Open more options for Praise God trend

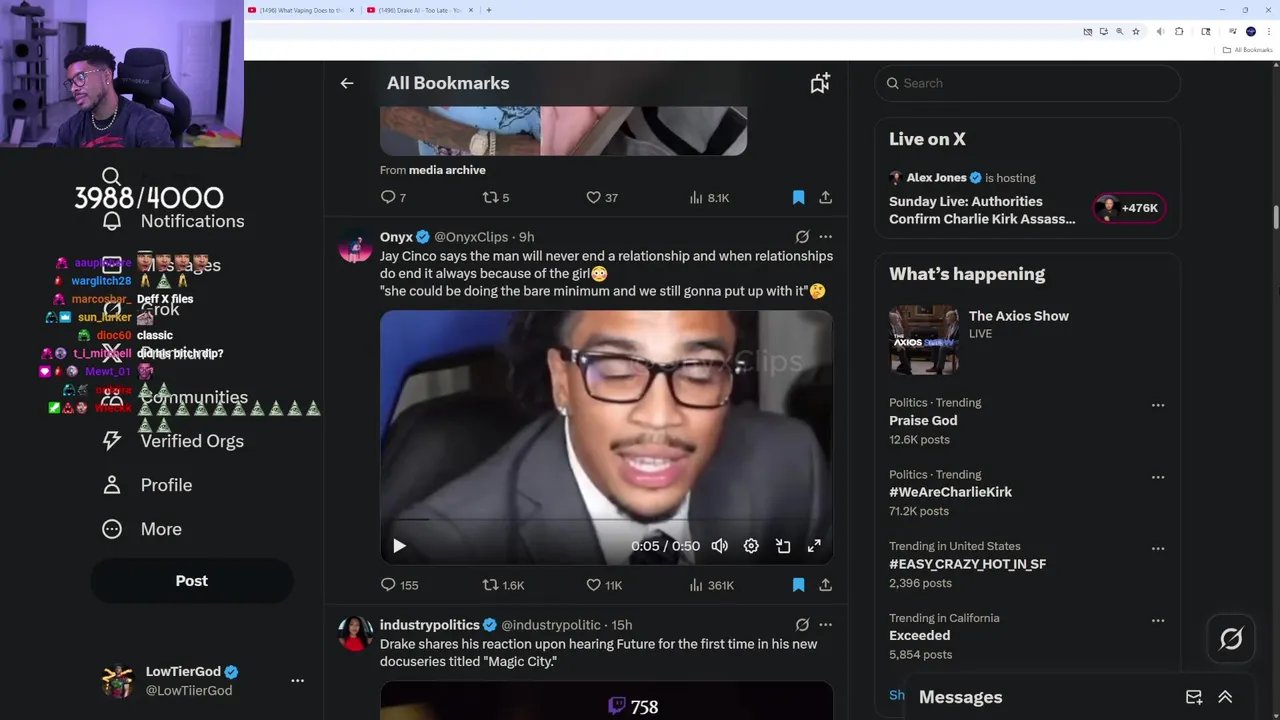pyautogui.click(x=1158, y=405)
